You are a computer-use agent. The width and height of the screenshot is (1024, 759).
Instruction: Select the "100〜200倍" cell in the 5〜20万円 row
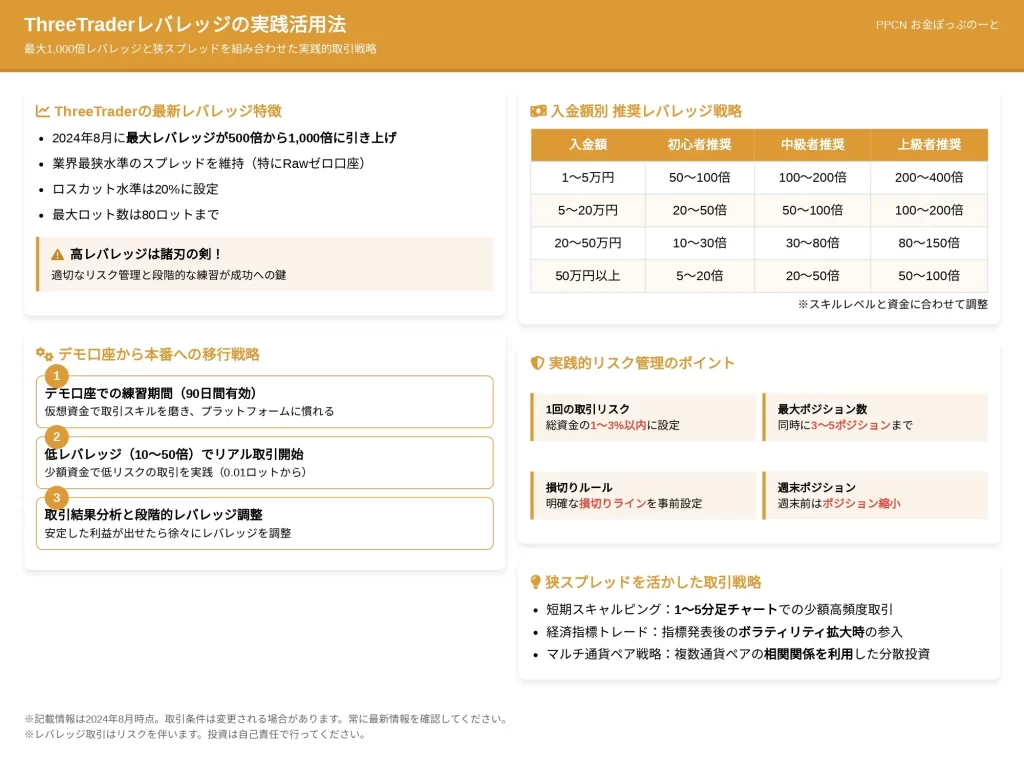[x=929, y=210]
